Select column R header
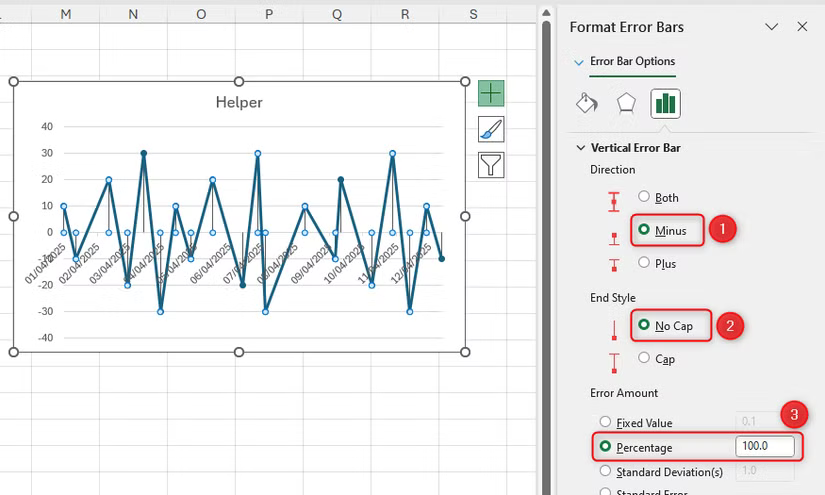This screenshot has width=825, height=495. click(405, 14)
